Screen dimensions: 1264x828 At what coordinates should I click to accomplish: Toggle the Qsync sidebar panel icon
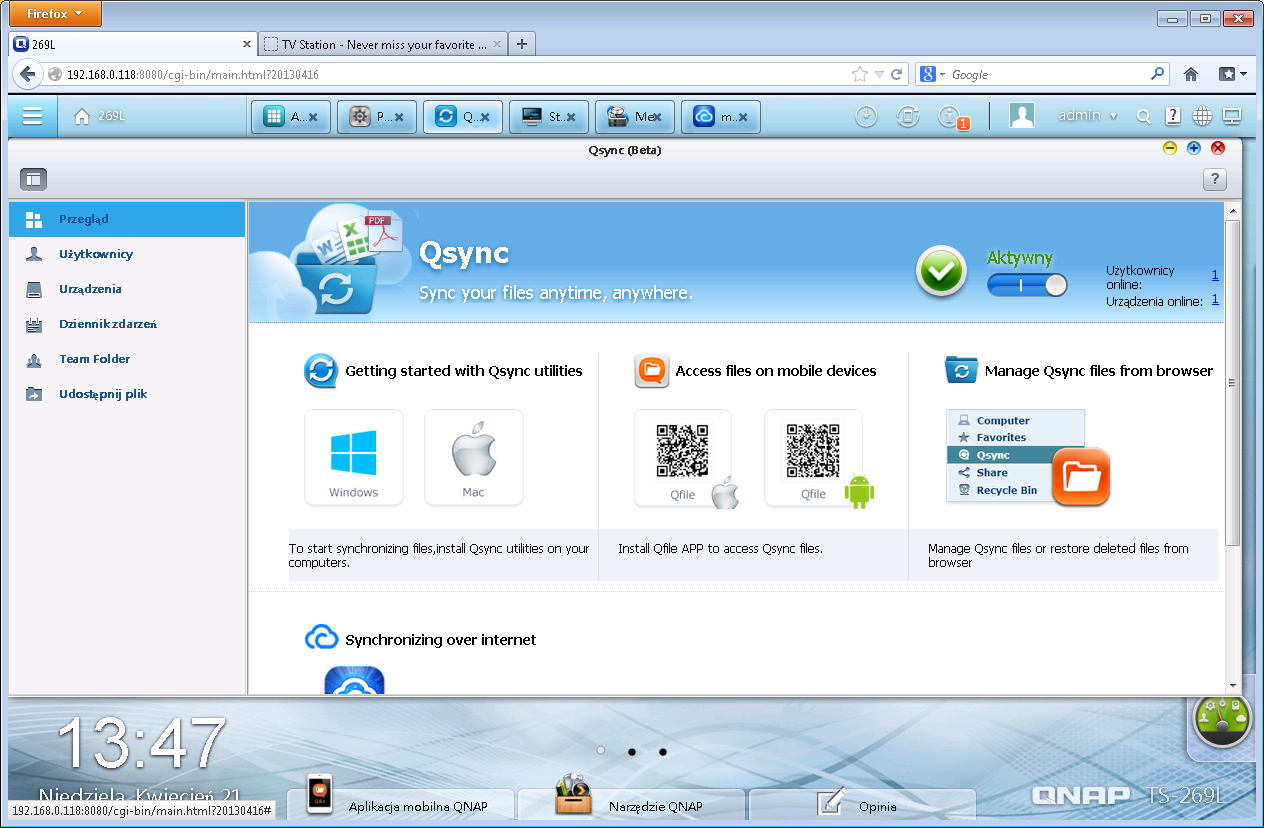pyautogui.click(x=34, y=179)
